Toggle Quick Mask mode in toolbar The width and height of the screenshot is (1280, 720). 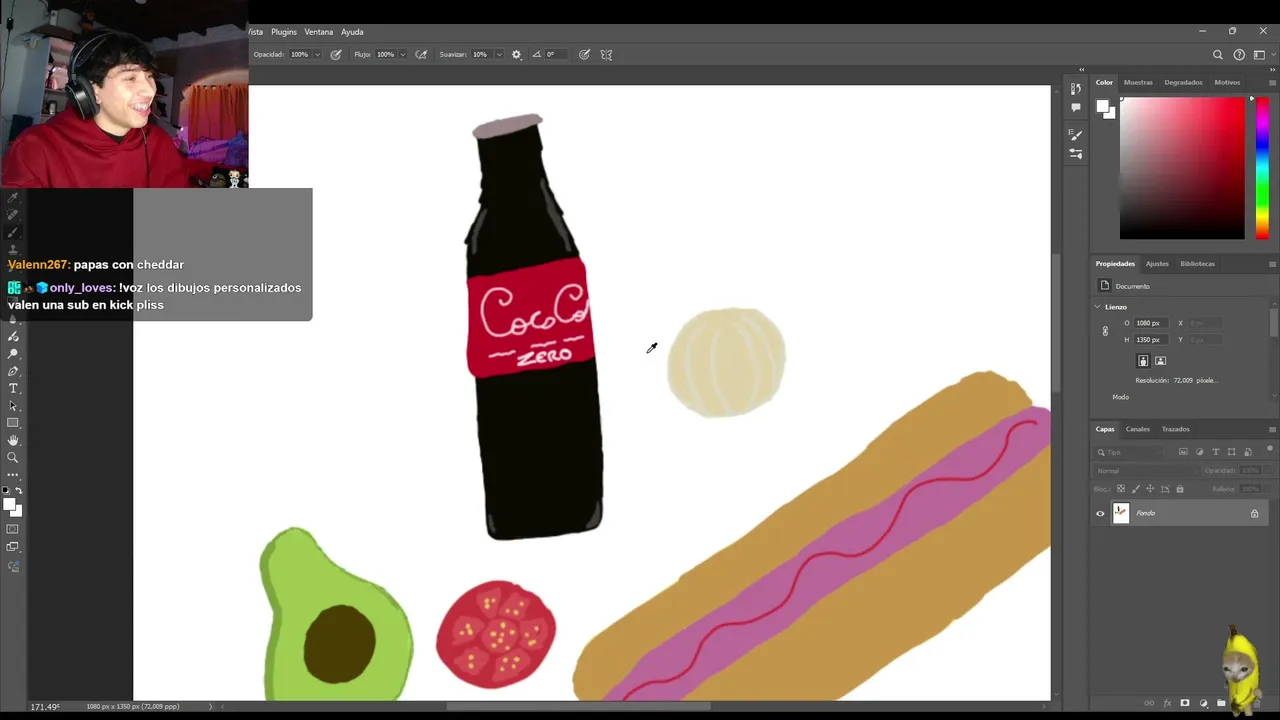point(13,529)
